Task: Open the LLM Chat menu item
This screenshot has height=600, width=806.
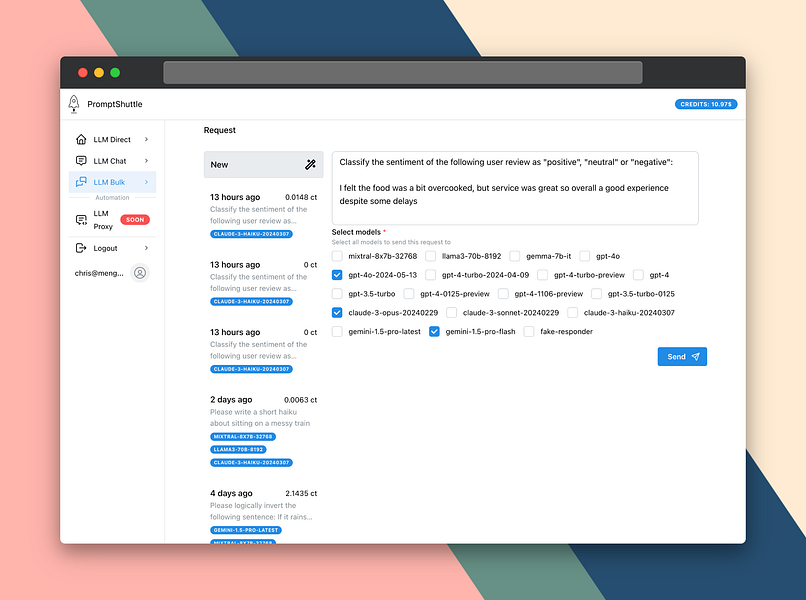Action: (112, 161)
